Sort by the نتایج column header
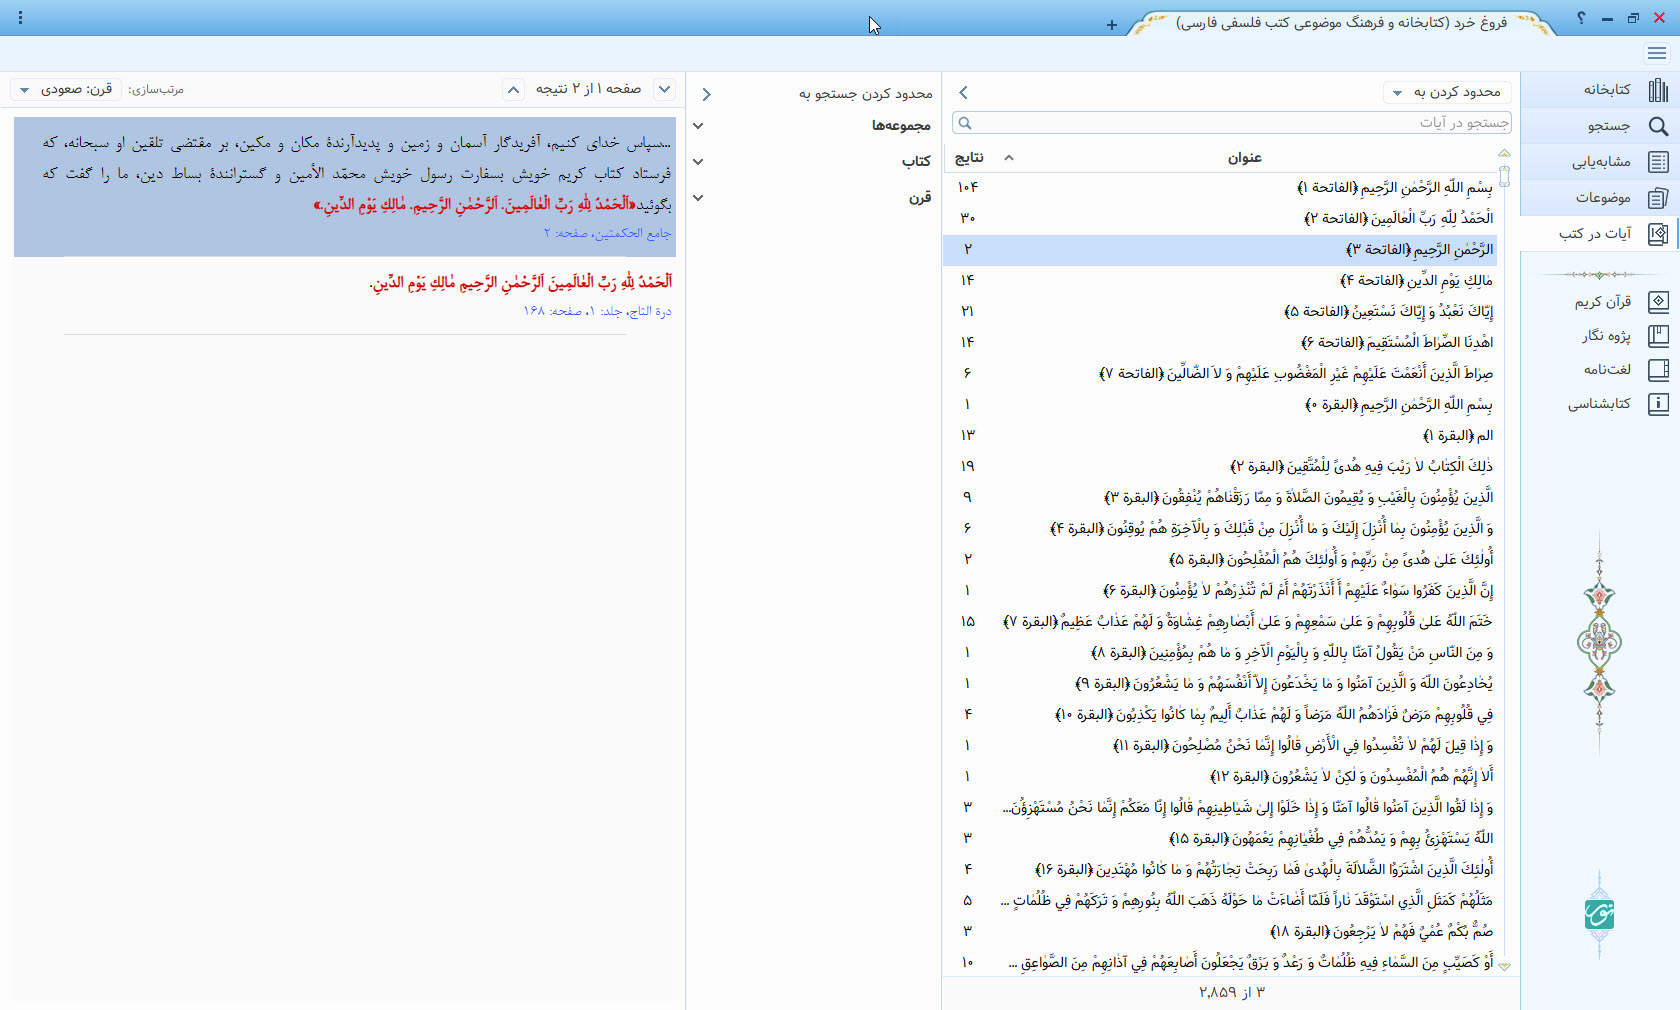Viewport: 1680px width, 1010px height. 969,157
